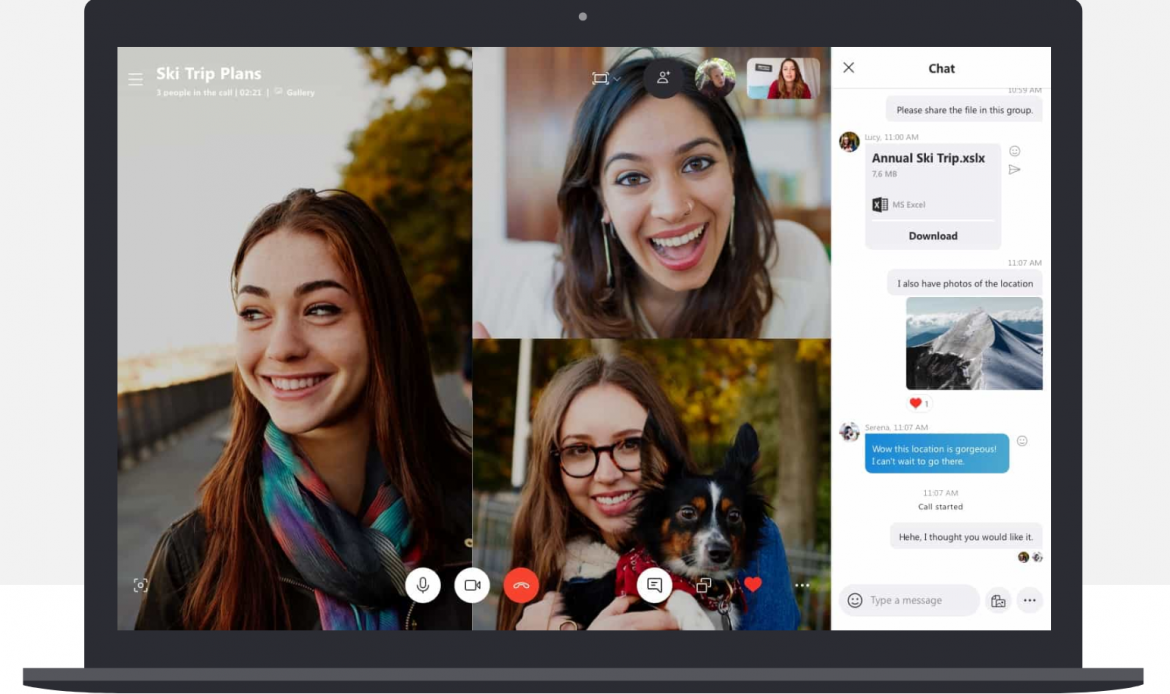
Task: Download the Annual Ski Trip.xlsx file
Action: pyautogui.click(x=933, y=236)
